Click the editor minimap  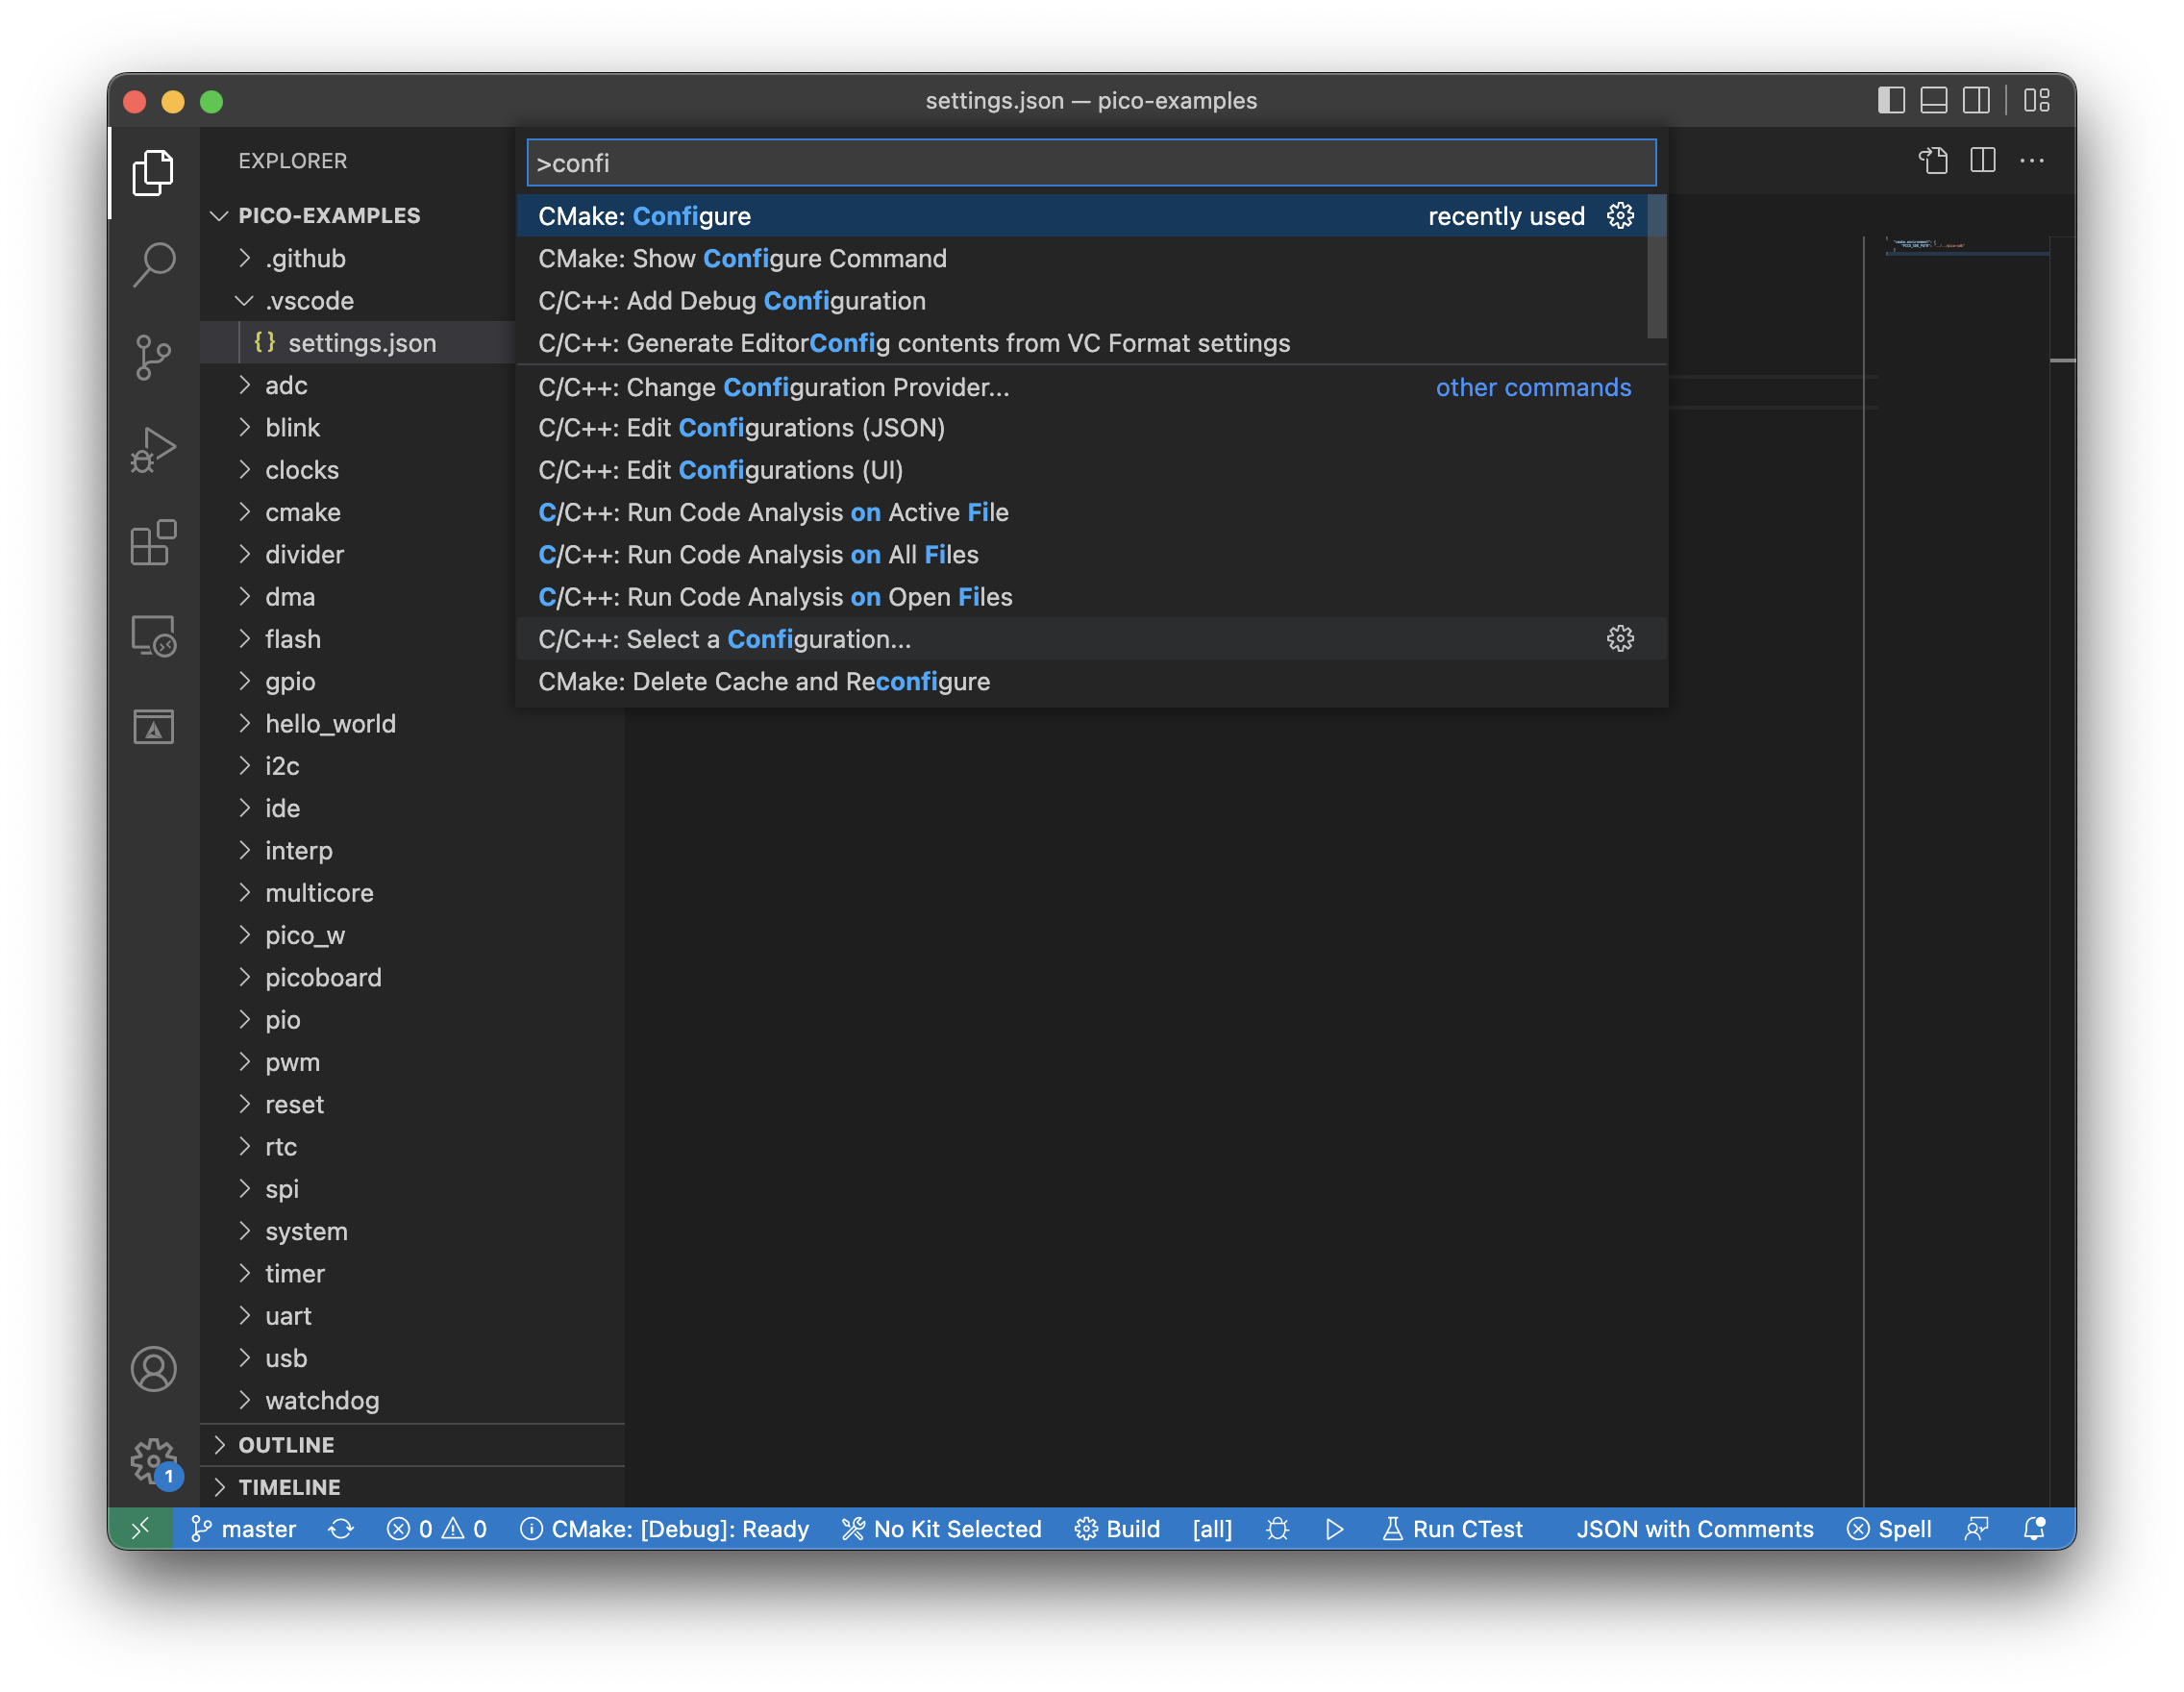point(1966,245)
